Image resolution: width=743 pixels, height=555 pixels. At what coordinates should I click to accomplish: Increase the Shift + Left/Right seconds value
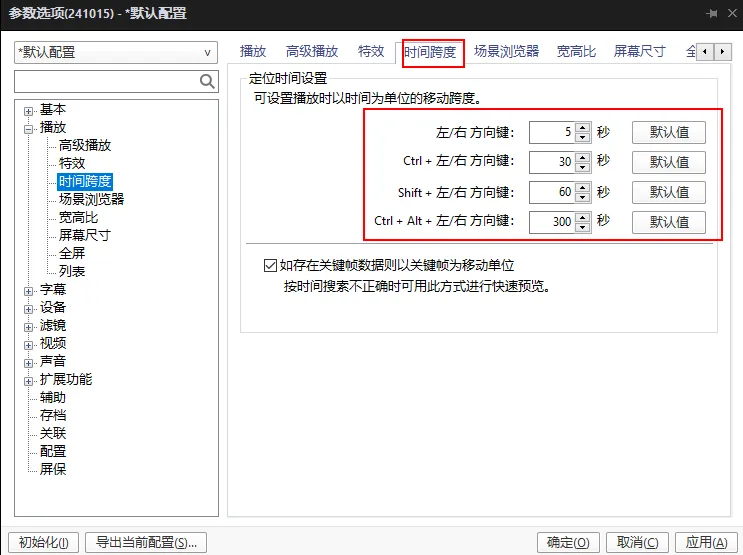click(x=582, y=187)
